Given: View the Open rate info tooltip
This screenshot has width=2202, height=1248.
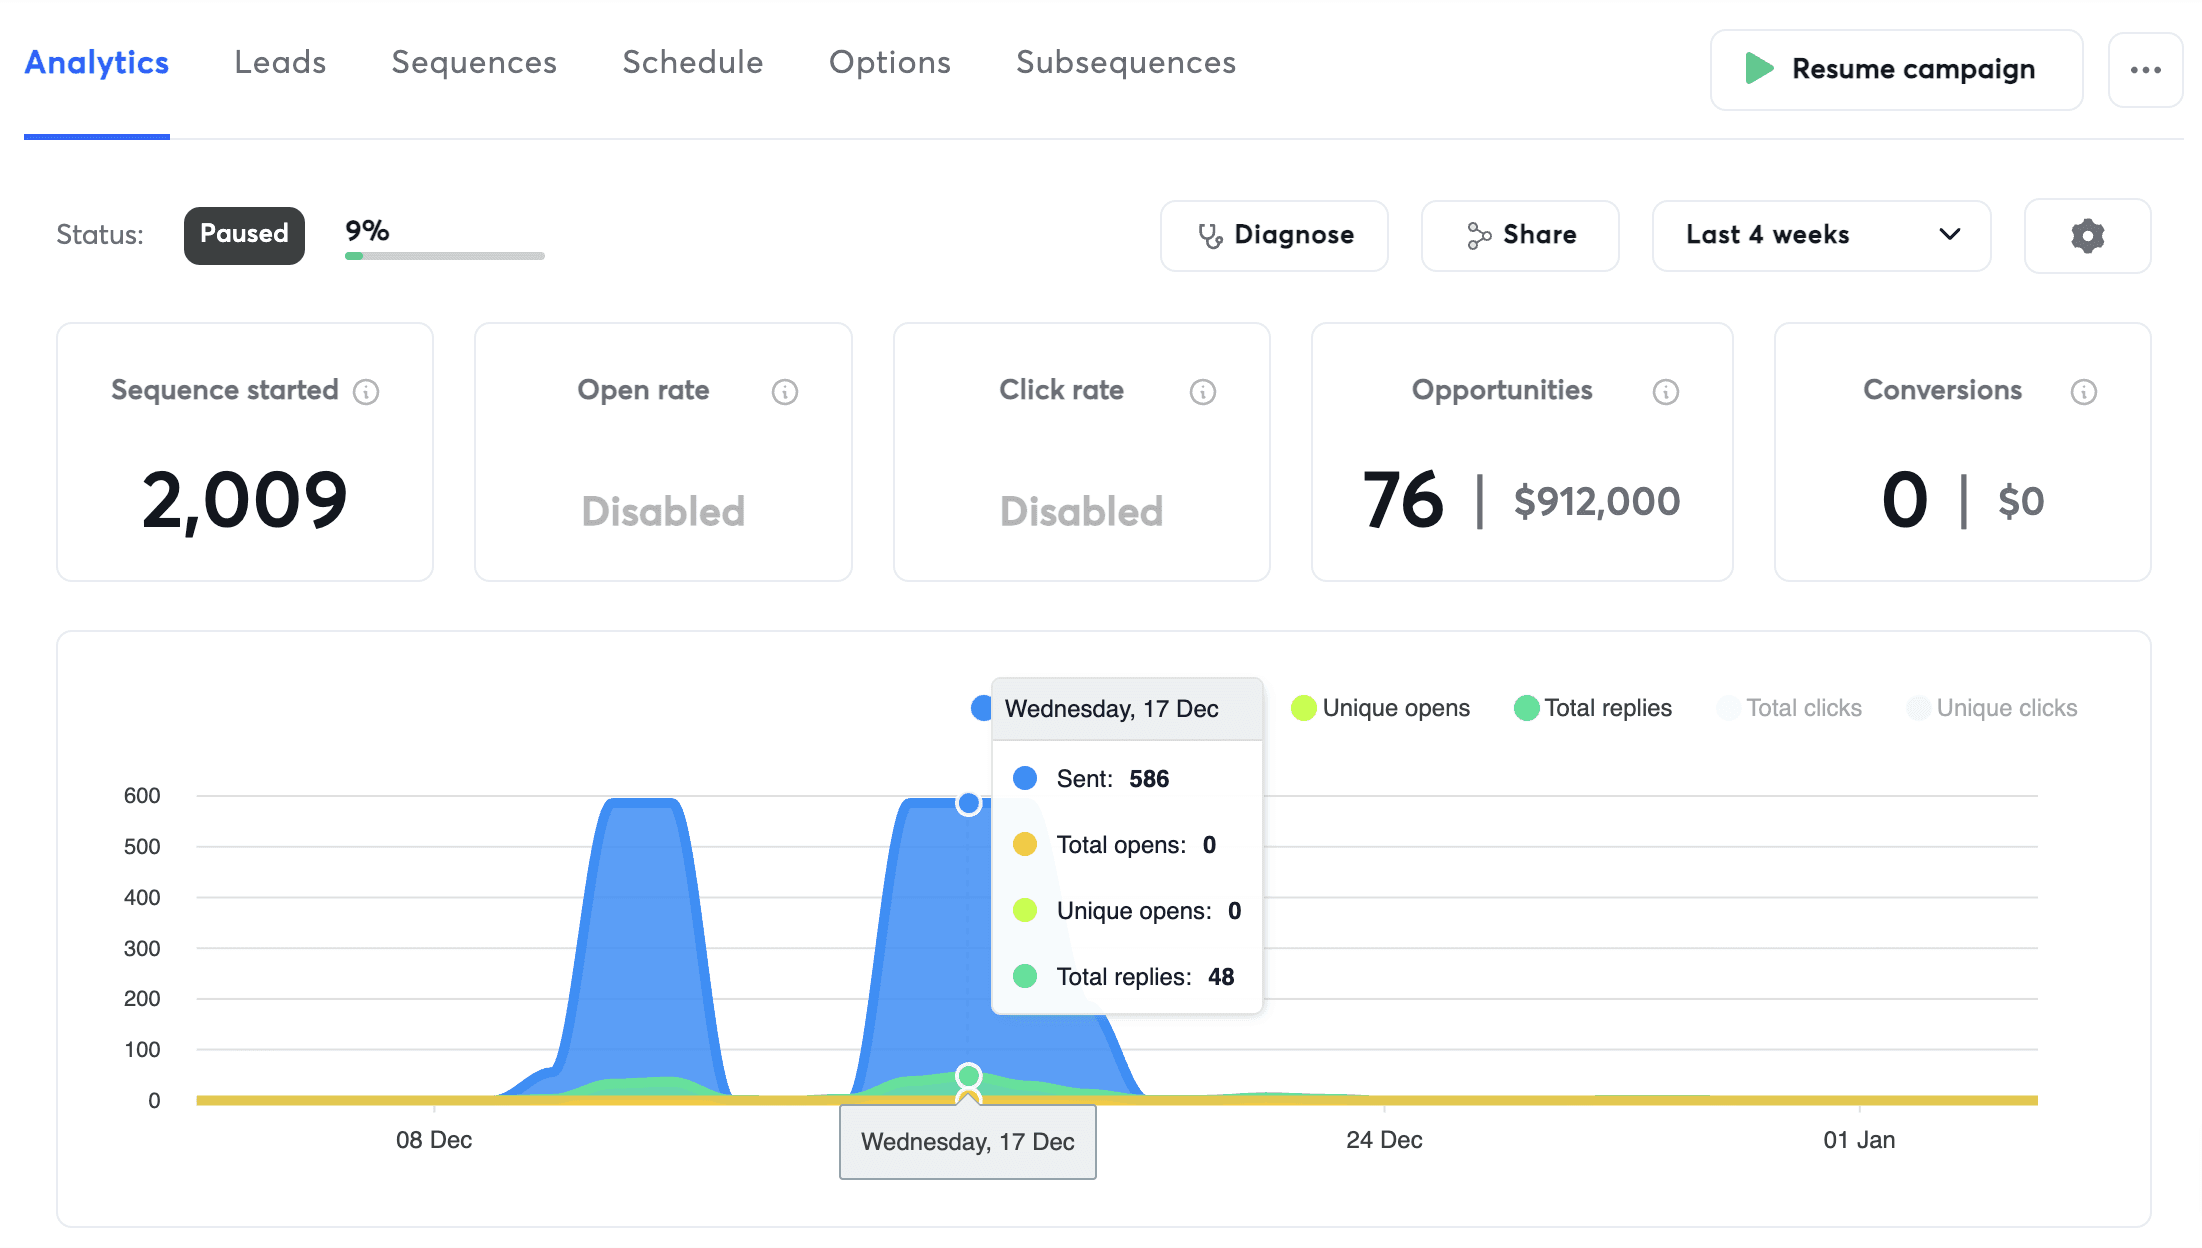Looking at the screenshot, I should pos(785,392).
